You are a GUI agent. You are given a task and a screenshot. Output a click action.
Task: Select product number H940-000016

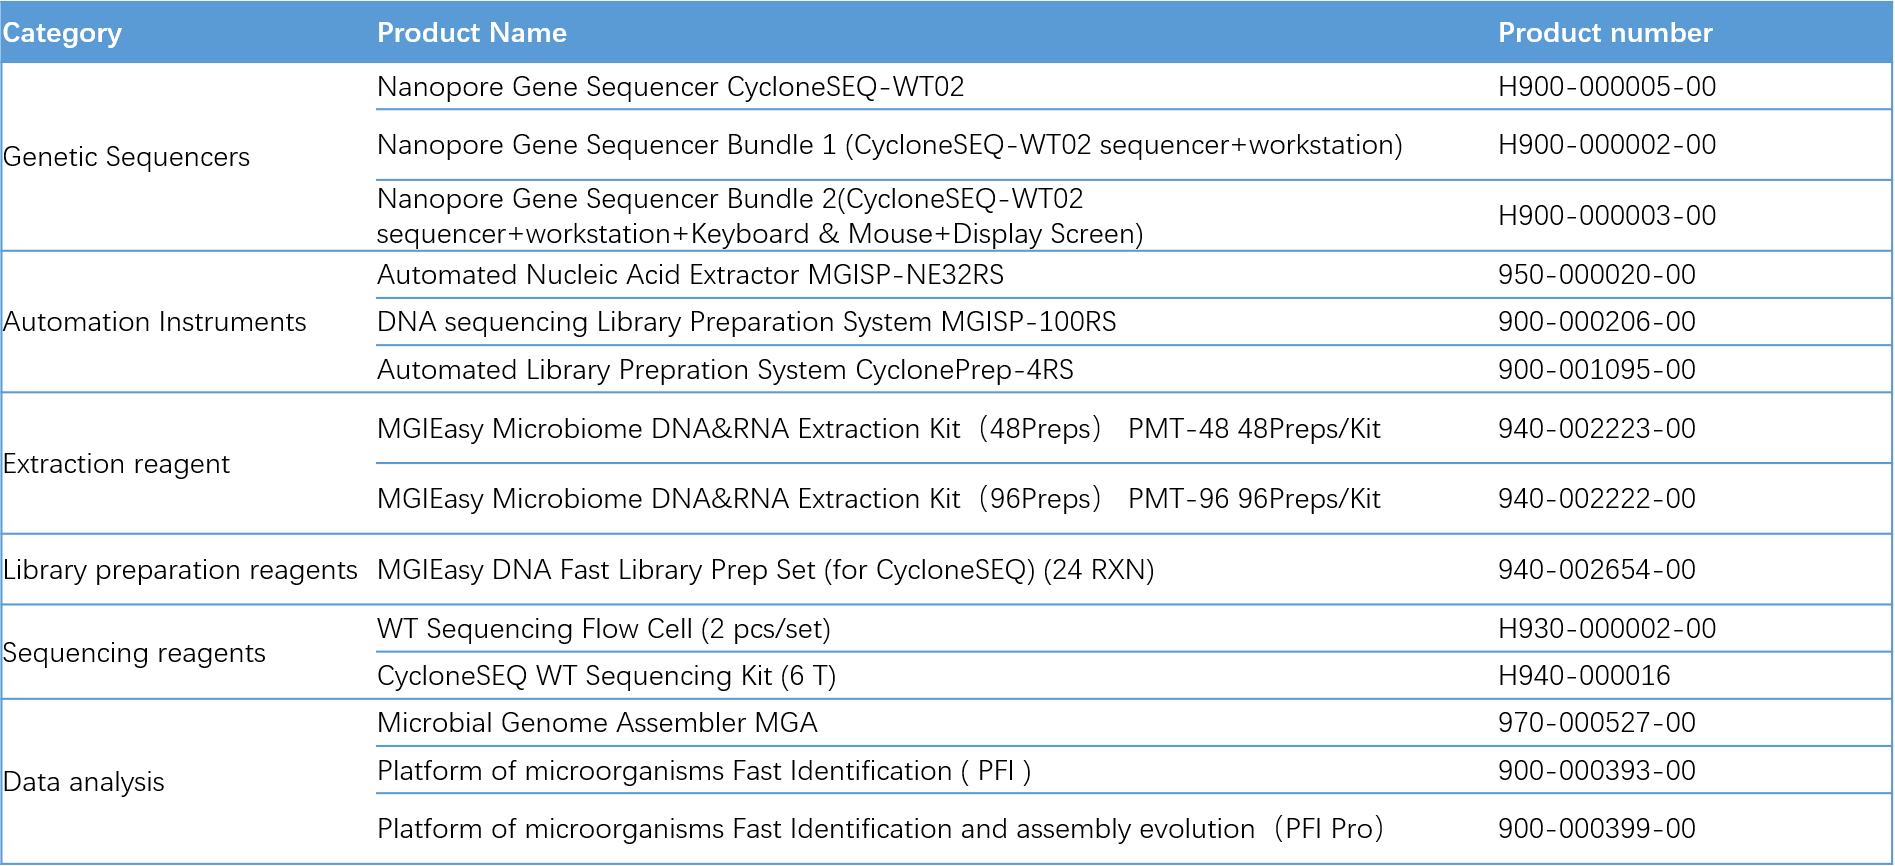[1584, 676]
